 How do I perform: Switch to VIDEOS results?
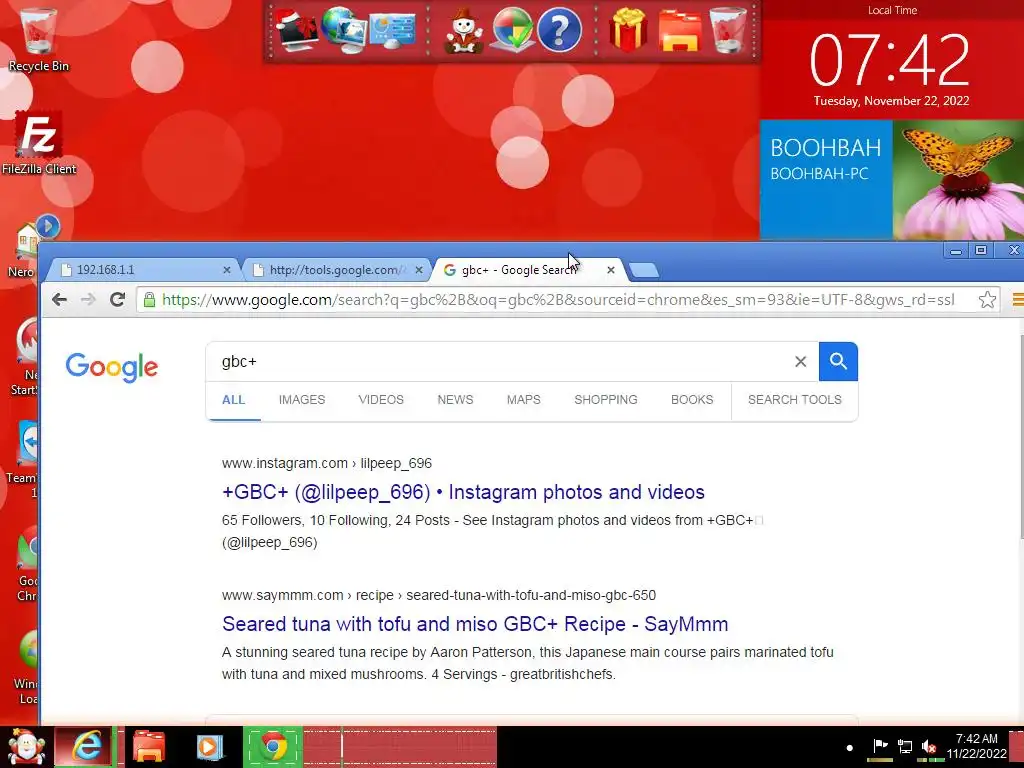[x=381, y=400]
